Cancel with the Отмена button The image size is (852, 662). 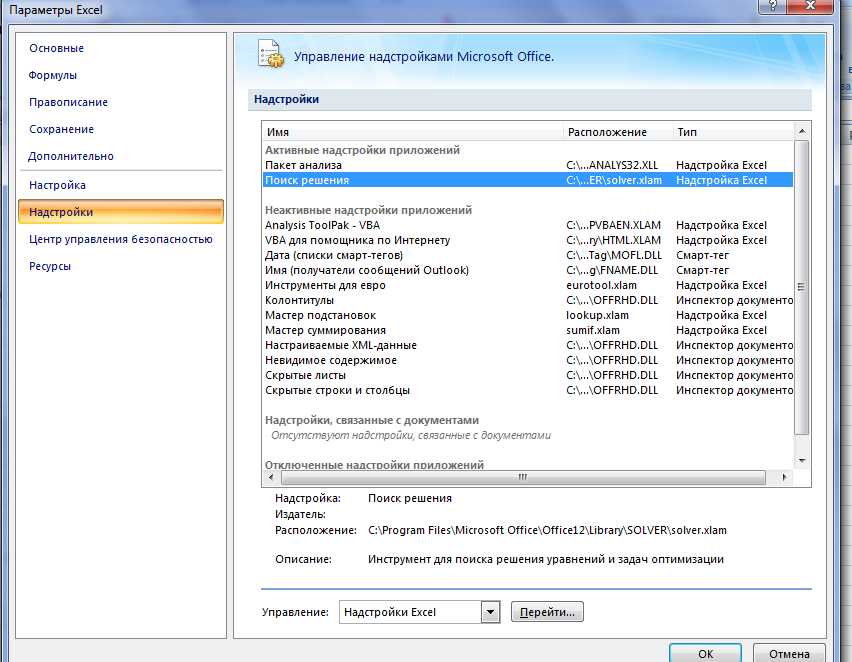tap(789, 653)
